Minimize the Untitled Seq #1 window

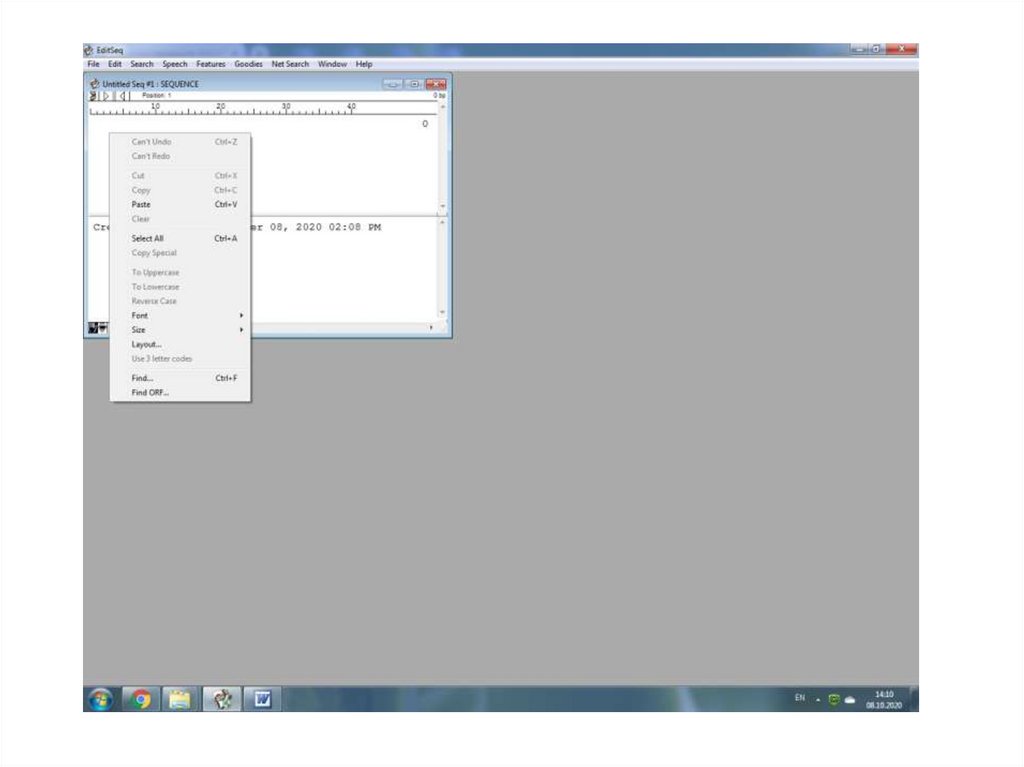point(392,84)
